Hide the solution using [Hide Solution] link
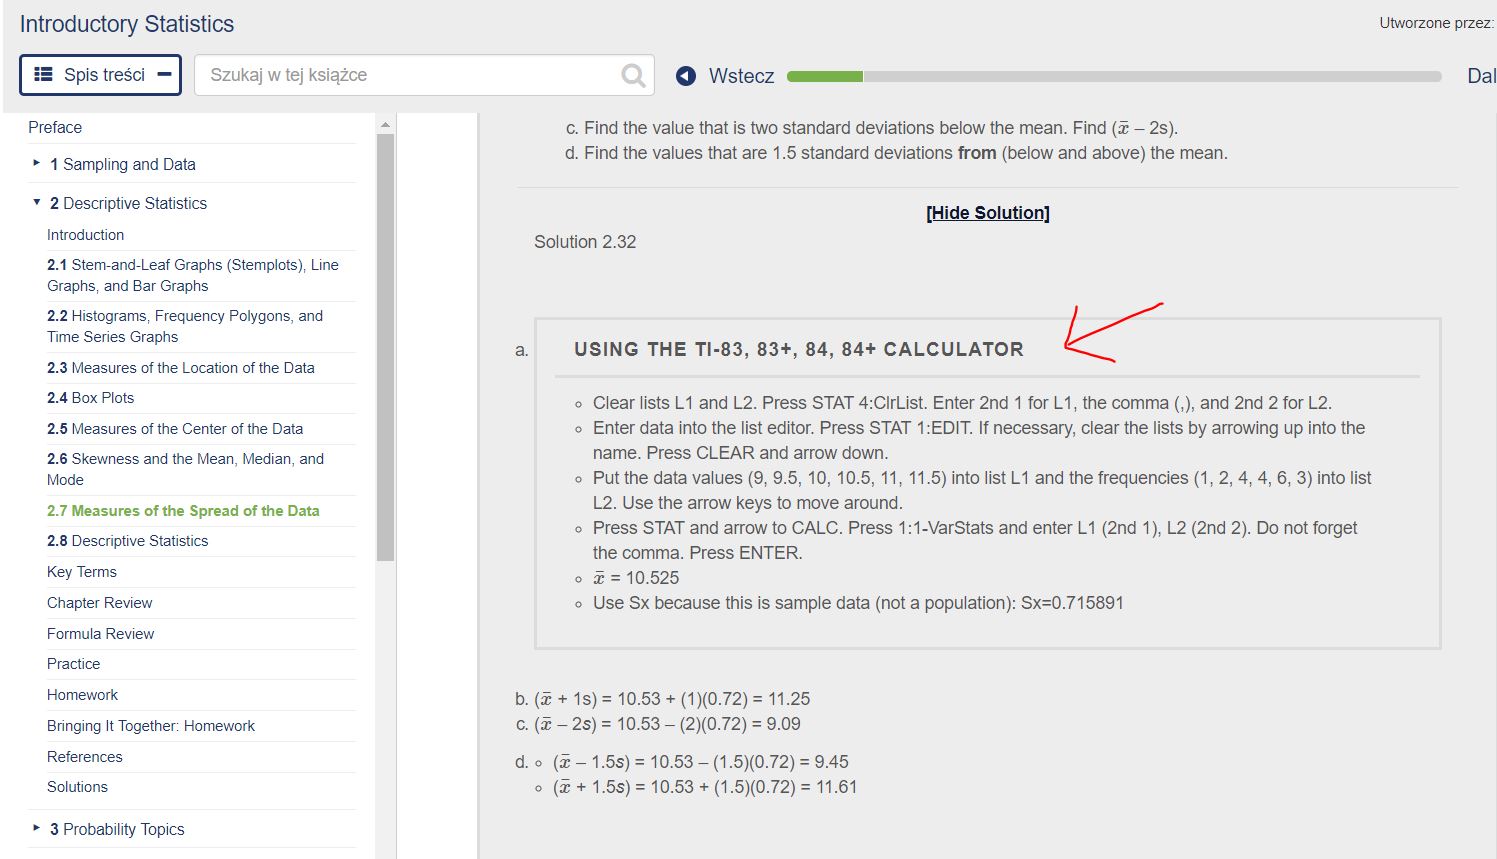This screenshot has width=1497, height=859. (987, 212)
